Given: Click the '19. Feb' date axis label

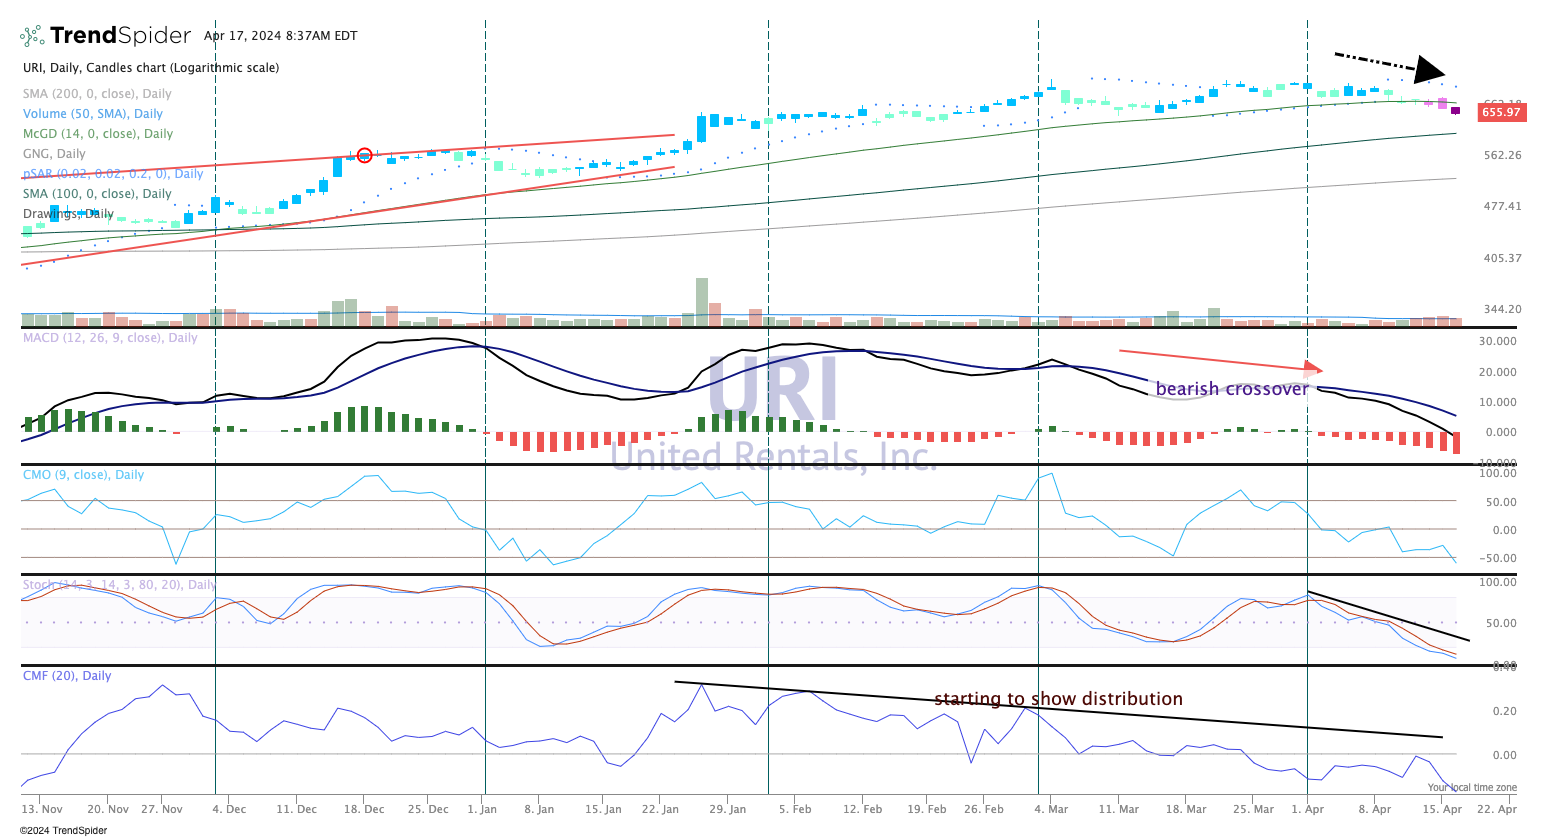Looking at the screenshot, I should click(927, 809).
